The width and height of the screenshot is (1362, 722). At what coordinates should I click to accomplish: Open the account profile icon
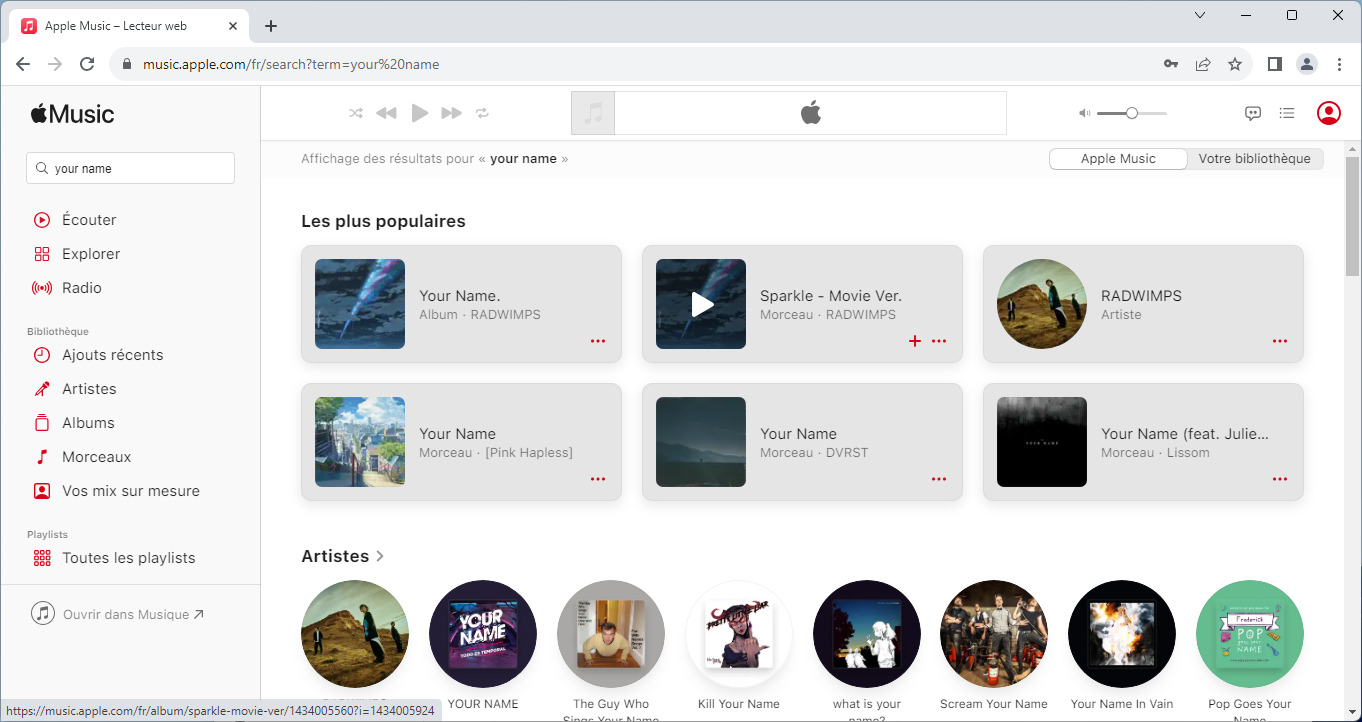click(x=1329, y=113)
